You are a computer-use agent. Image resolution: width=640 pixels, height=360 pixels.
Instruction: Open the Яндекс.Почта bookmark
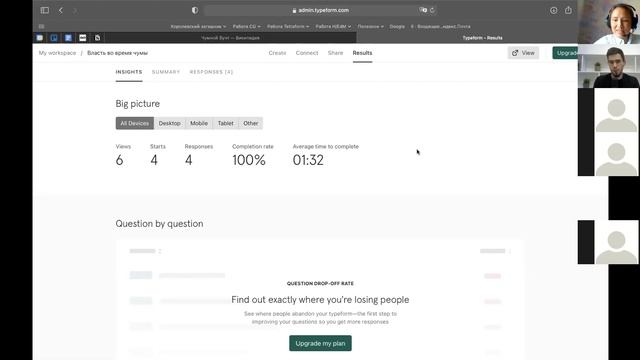[x=441, y=27]
